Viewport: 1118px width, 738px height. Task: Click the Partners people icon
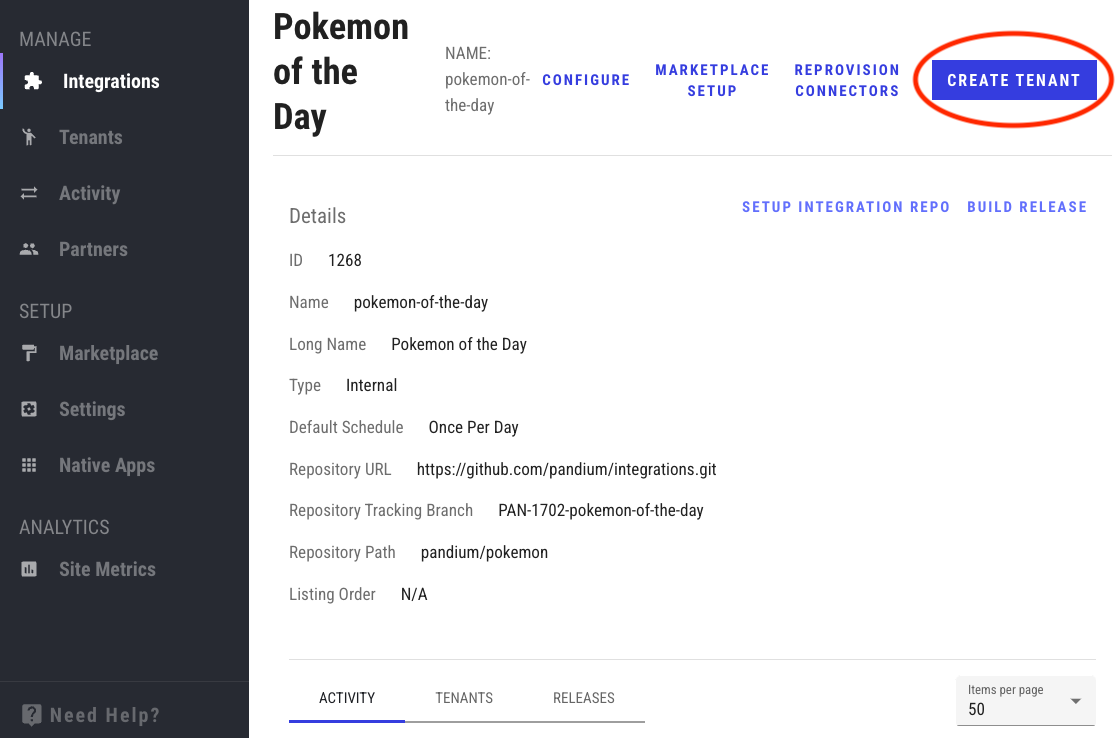[29, 250]
